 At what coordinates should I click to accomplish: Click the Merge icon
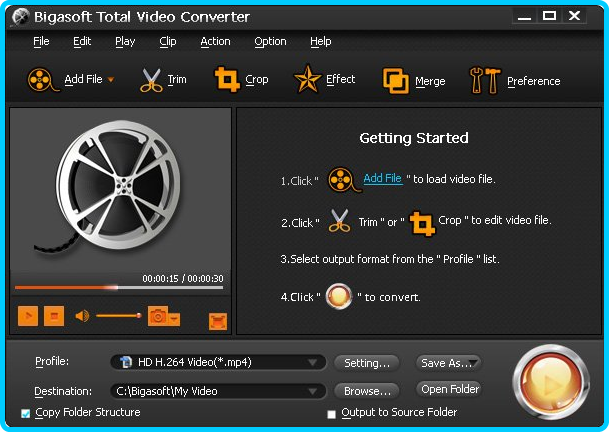pyautogui.click(x=395, y=81)
